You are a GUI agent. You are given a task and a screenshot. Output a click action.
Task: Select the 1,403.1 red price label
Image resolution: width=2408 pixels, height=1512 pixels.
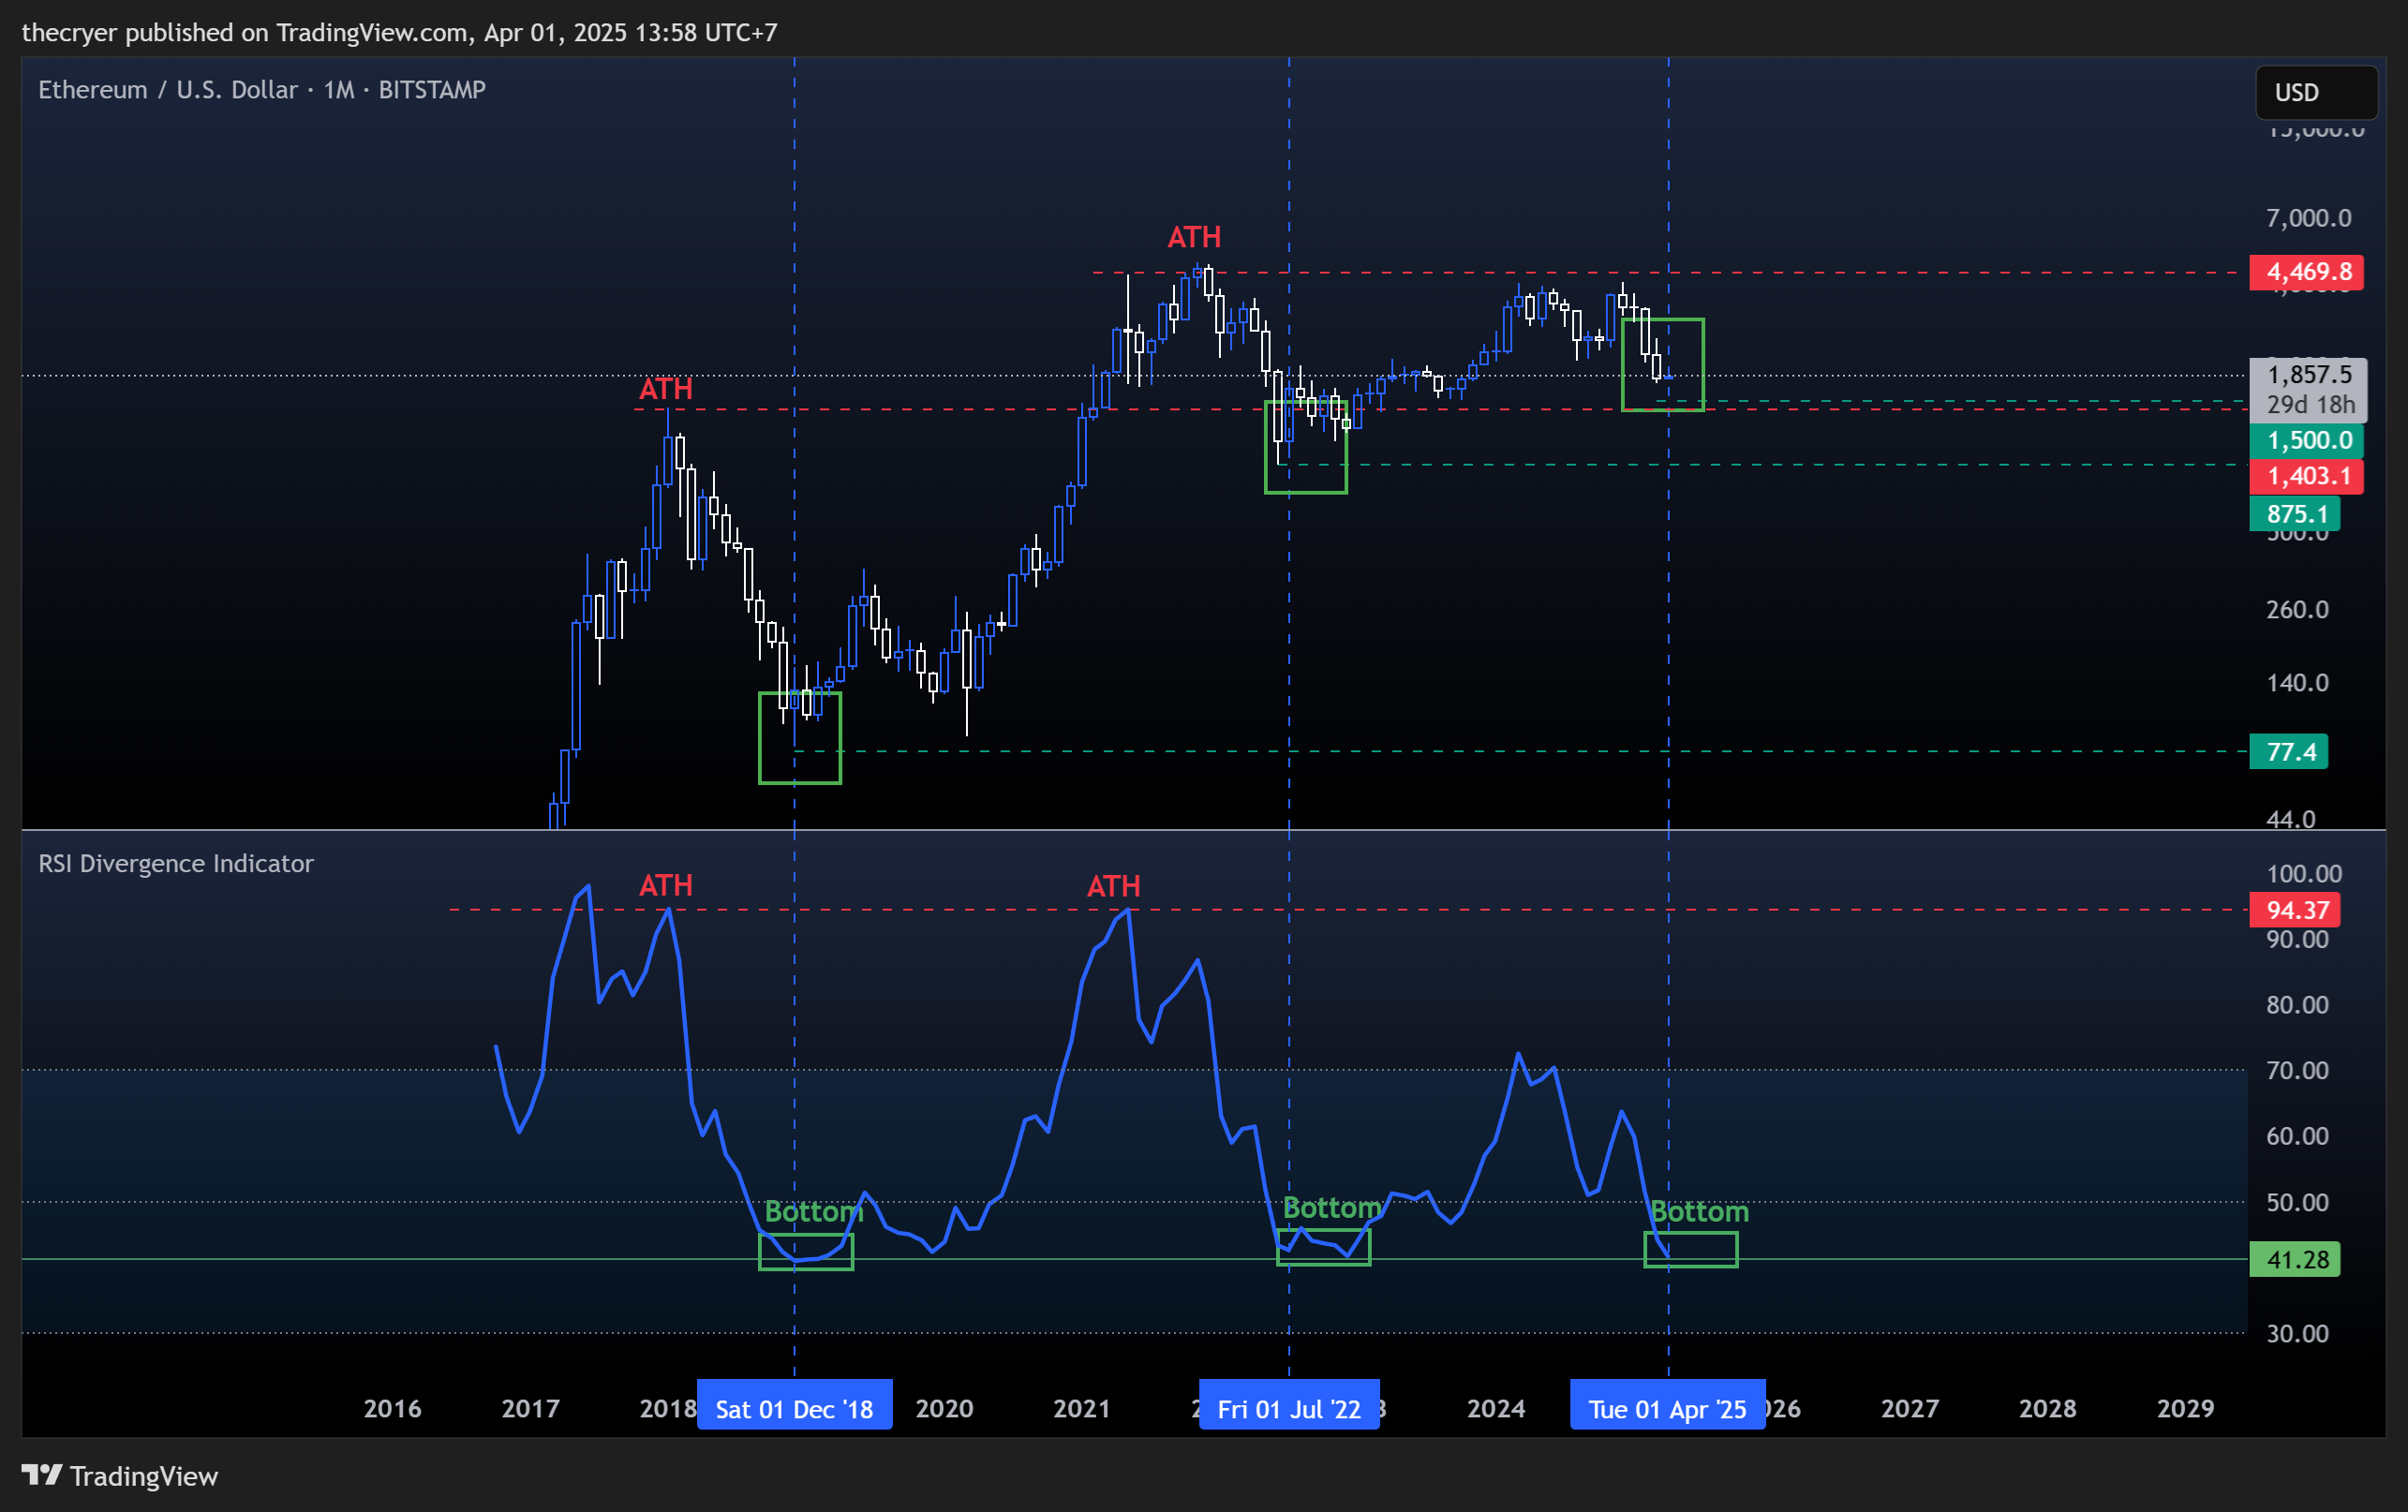pos(2306,476)
